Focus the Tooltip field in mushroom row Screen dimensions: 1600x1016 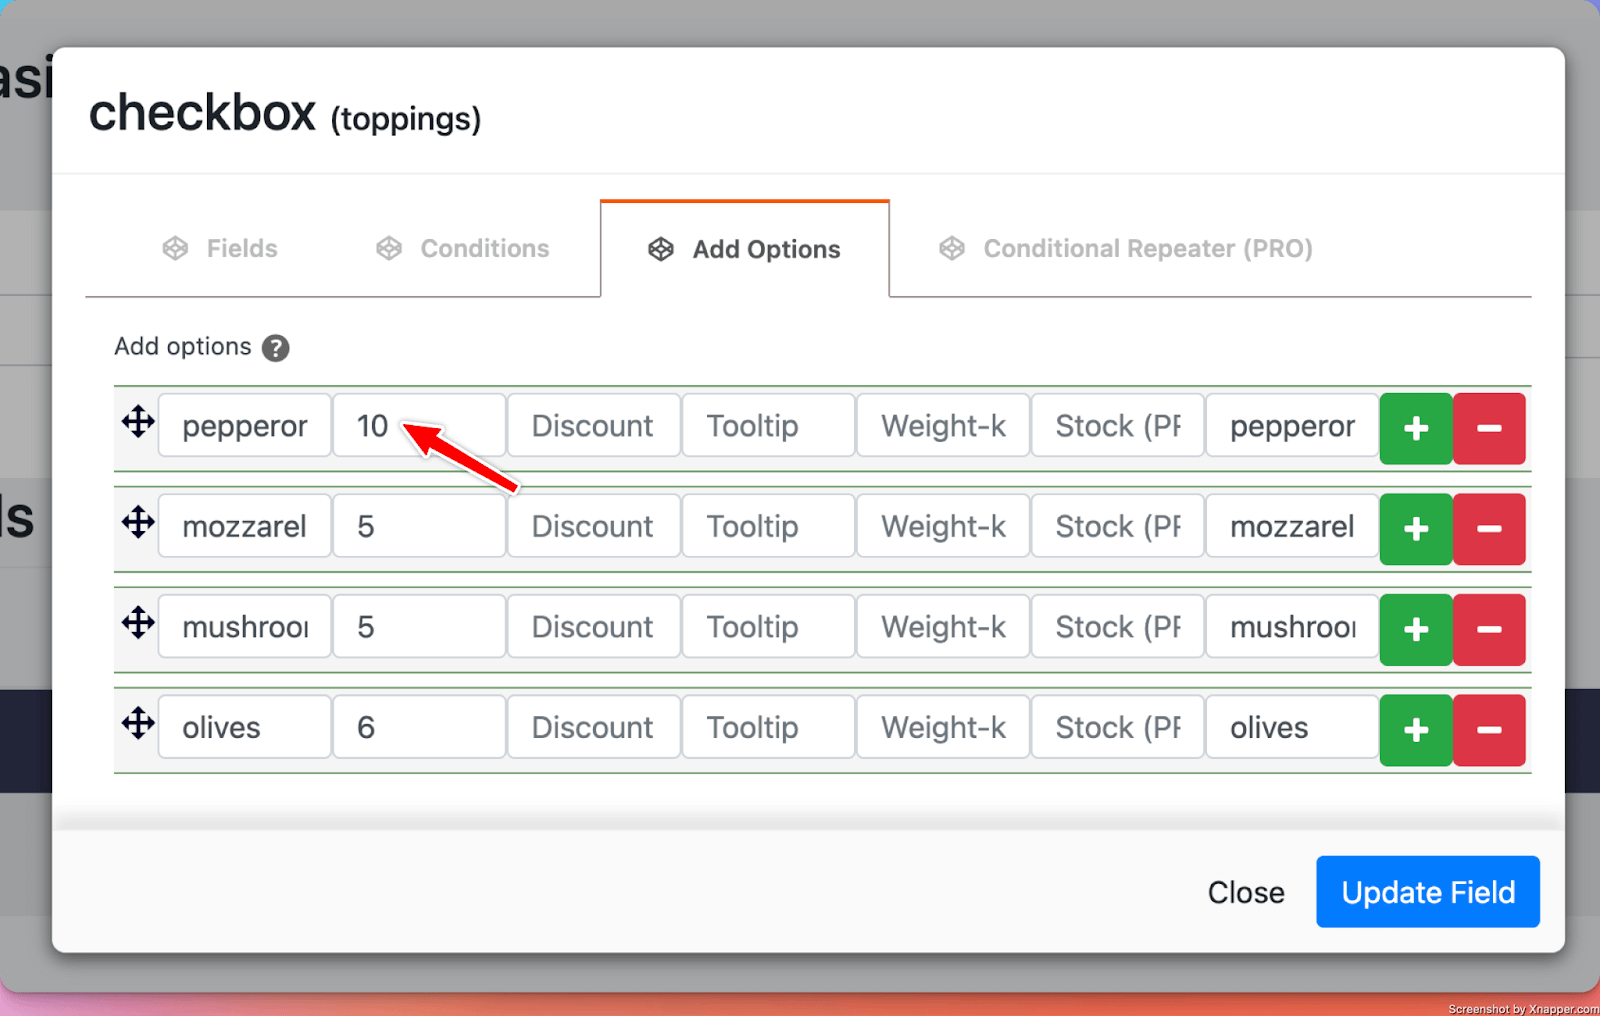point(767,627)
